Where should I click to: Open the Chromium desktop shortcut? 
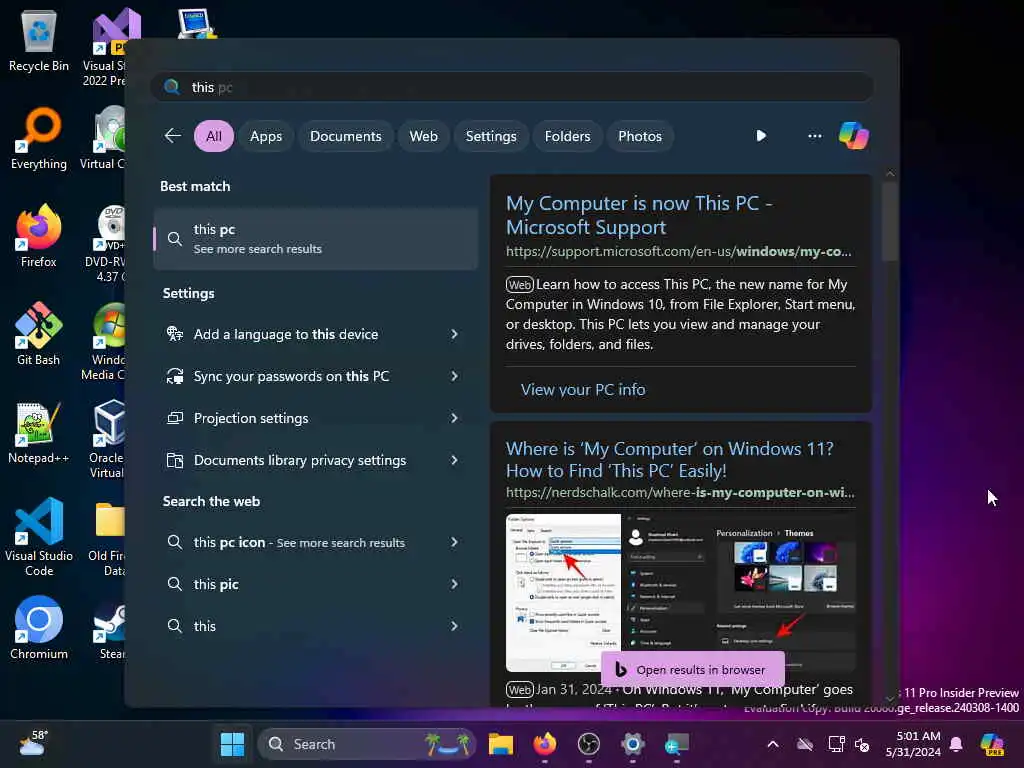click(39, 628)
